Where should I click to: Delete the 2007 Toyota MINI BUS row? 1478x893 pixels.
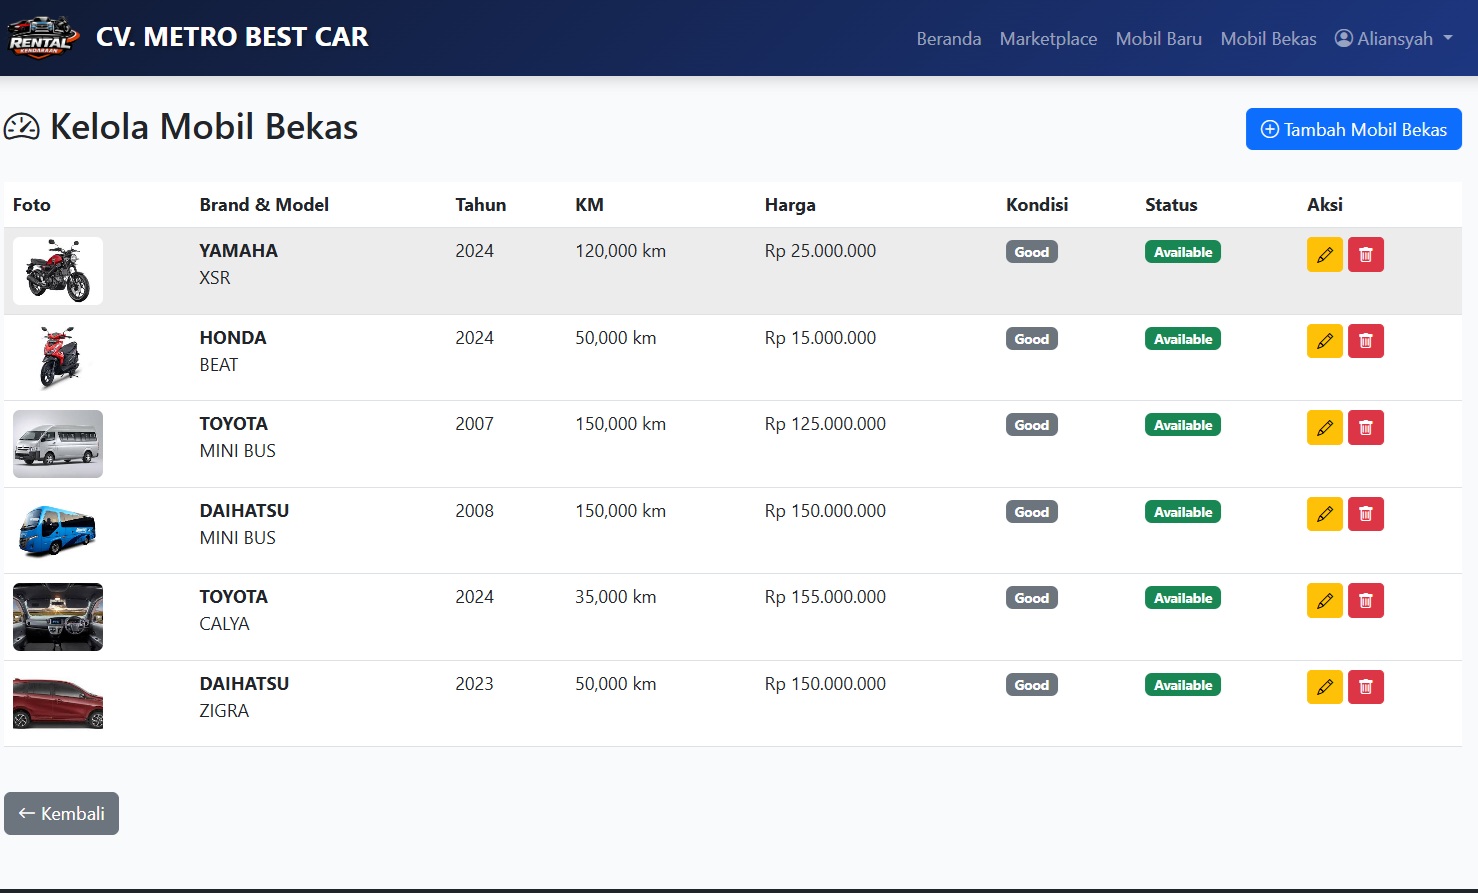1366,428
